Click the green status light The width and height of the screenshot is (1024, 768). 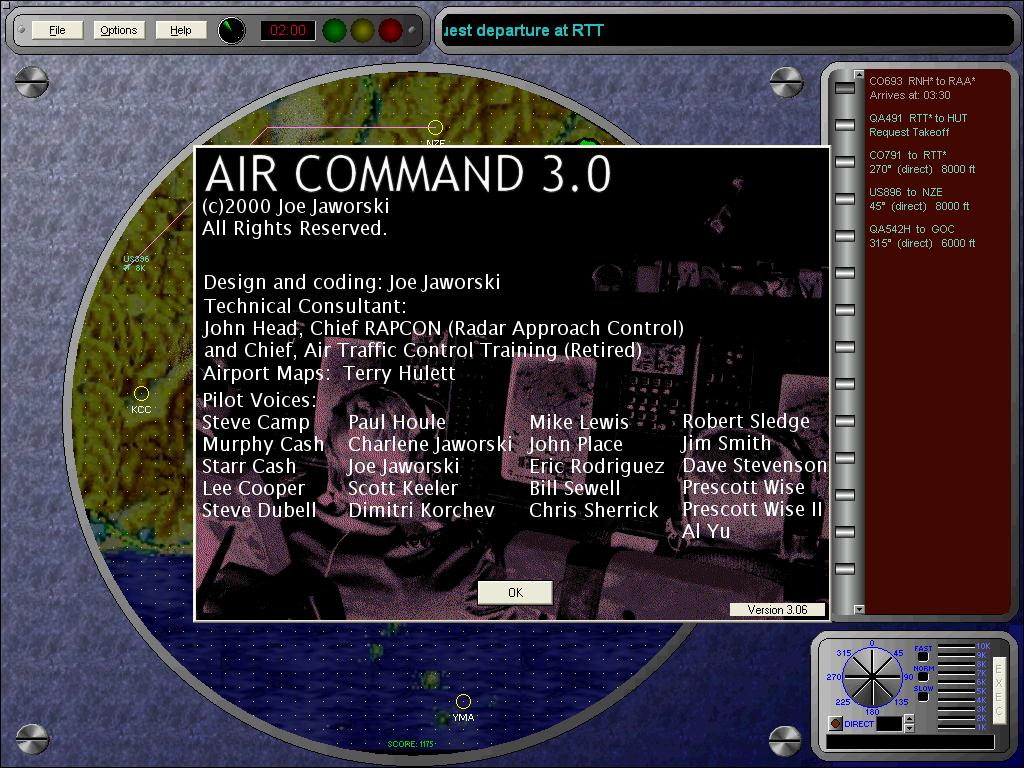[x=334, y=30]
